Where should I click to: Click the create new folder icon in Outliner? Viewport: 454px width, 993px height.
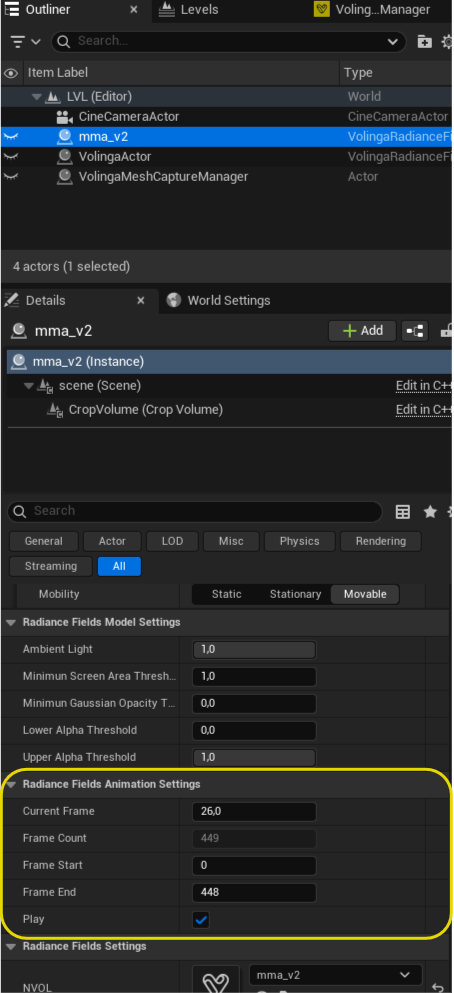[424, 42]
